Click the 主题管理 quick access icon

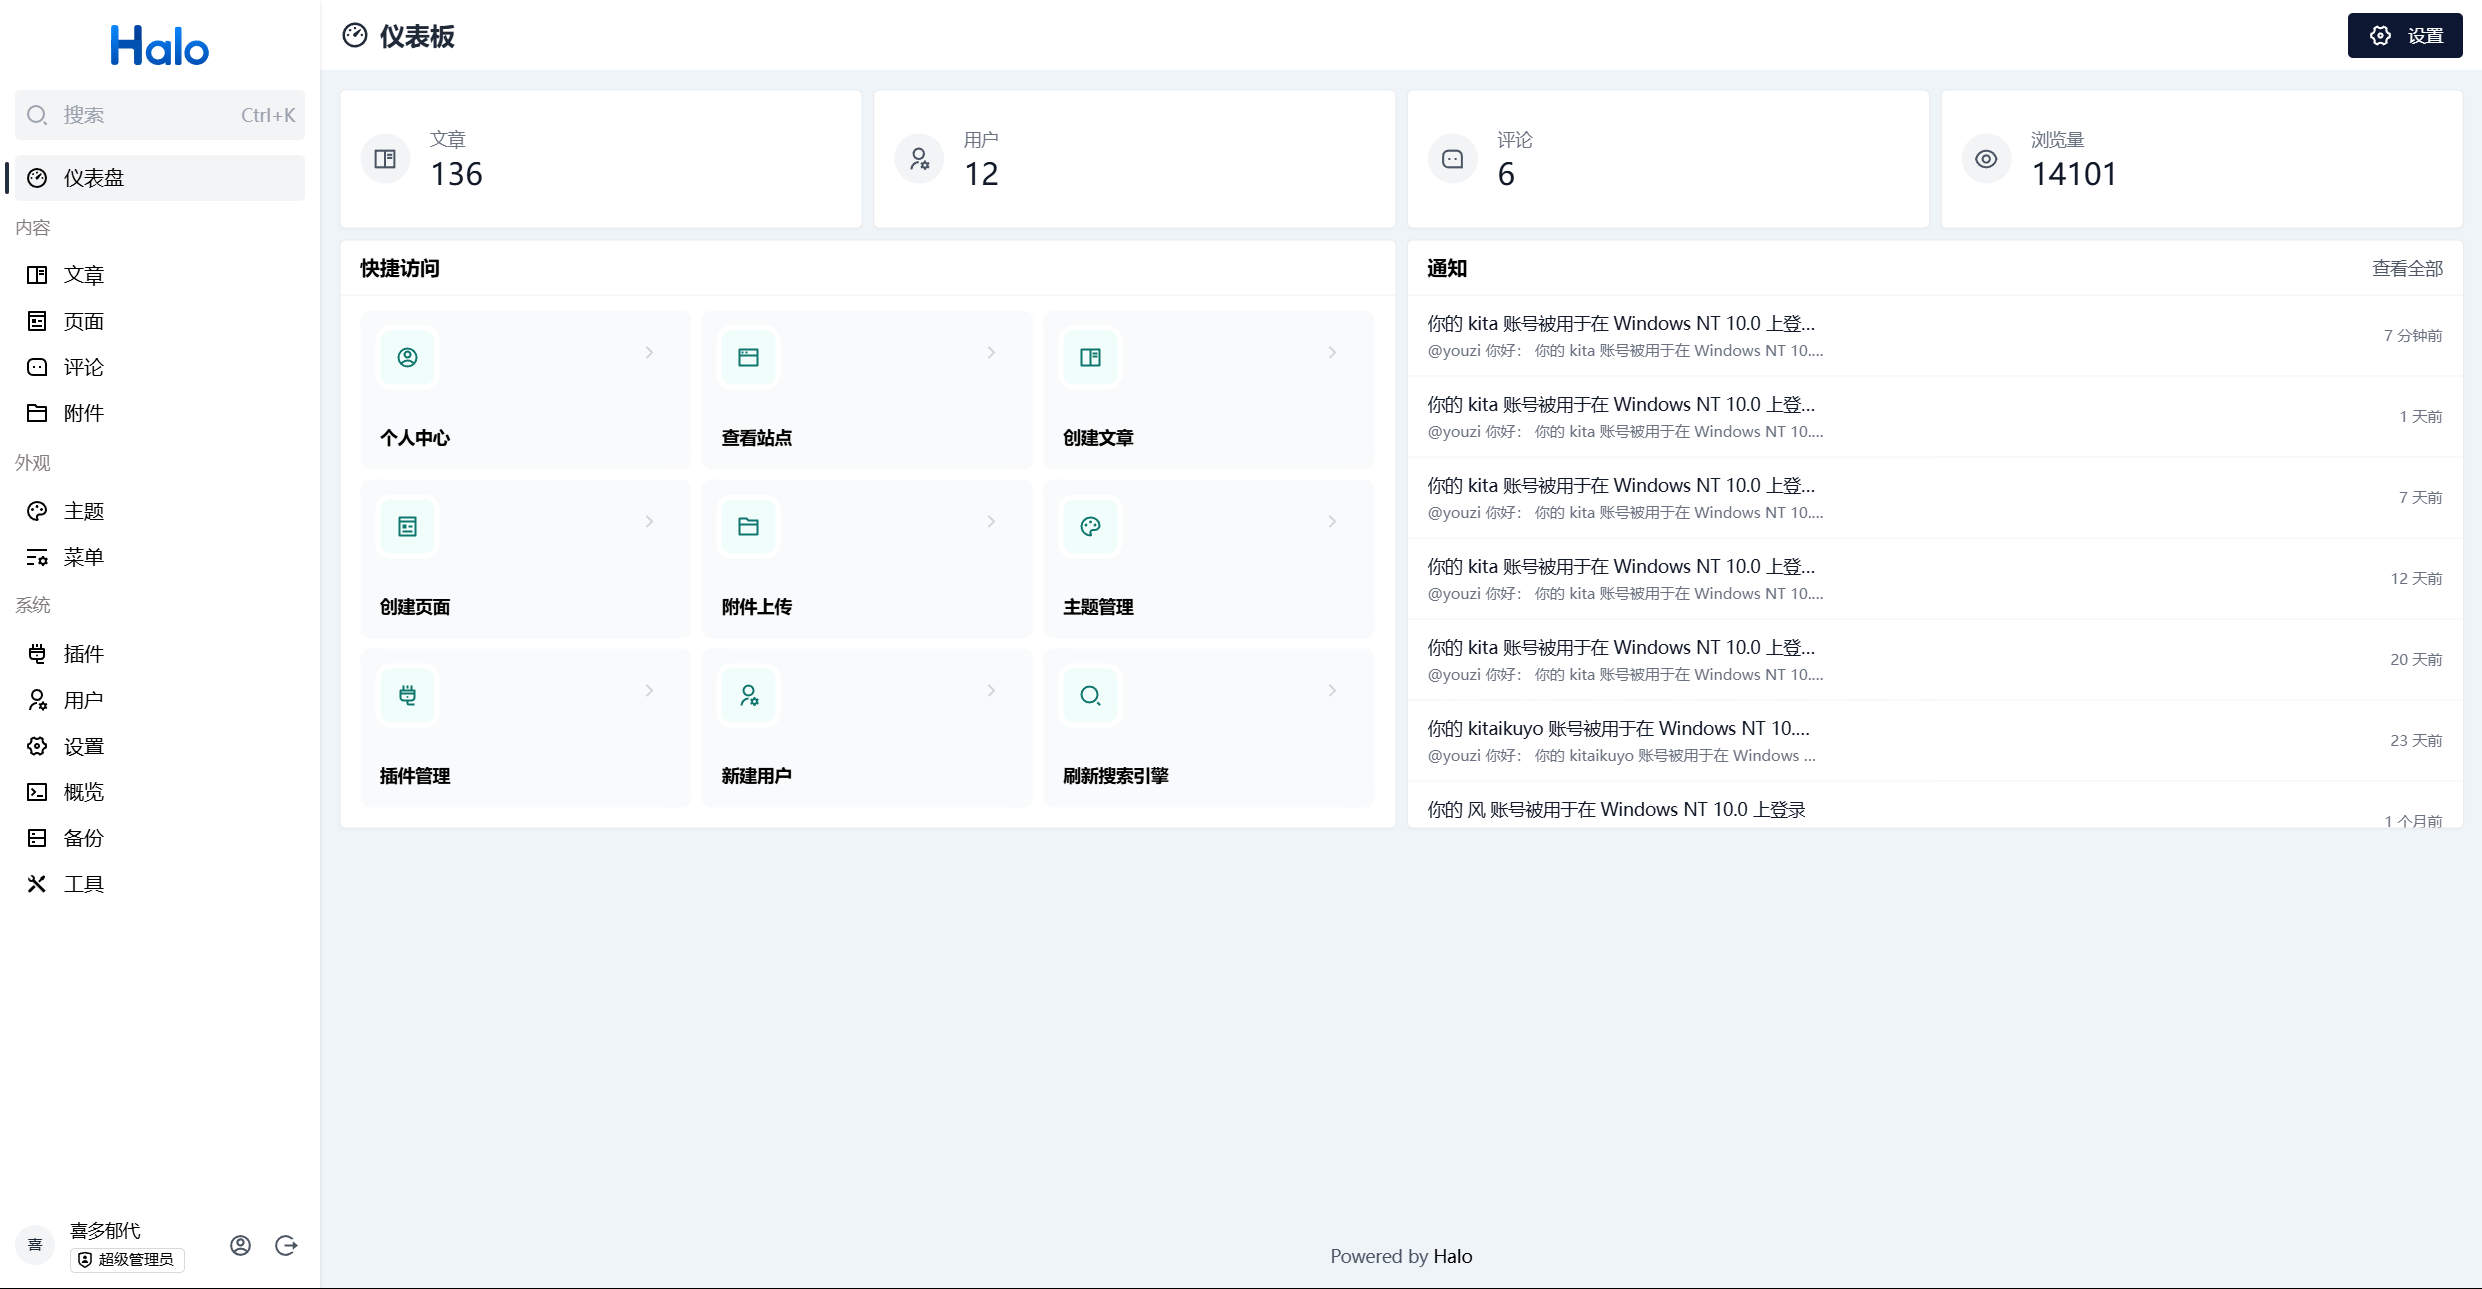(1090, 526)
